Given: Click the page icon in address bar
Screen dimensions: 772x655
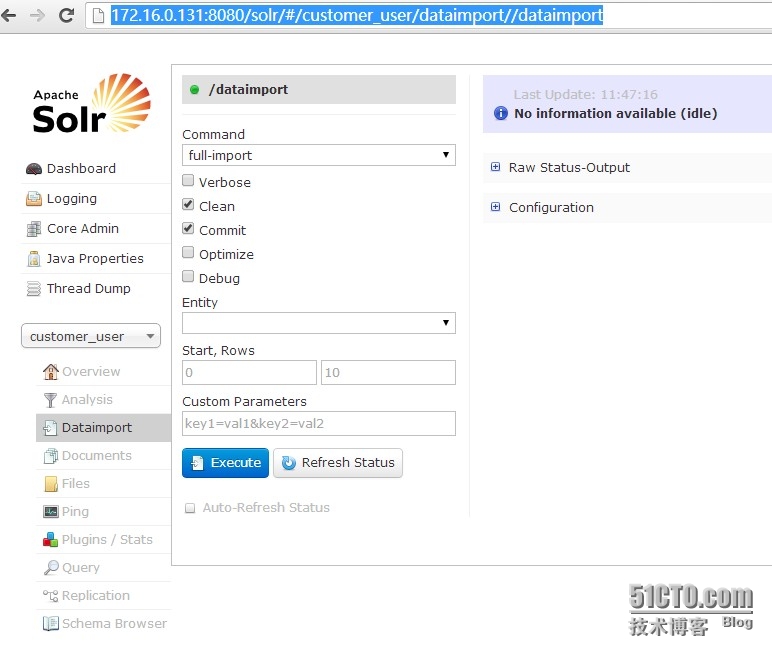Looking at the screenshot, I should click(98, 16).
